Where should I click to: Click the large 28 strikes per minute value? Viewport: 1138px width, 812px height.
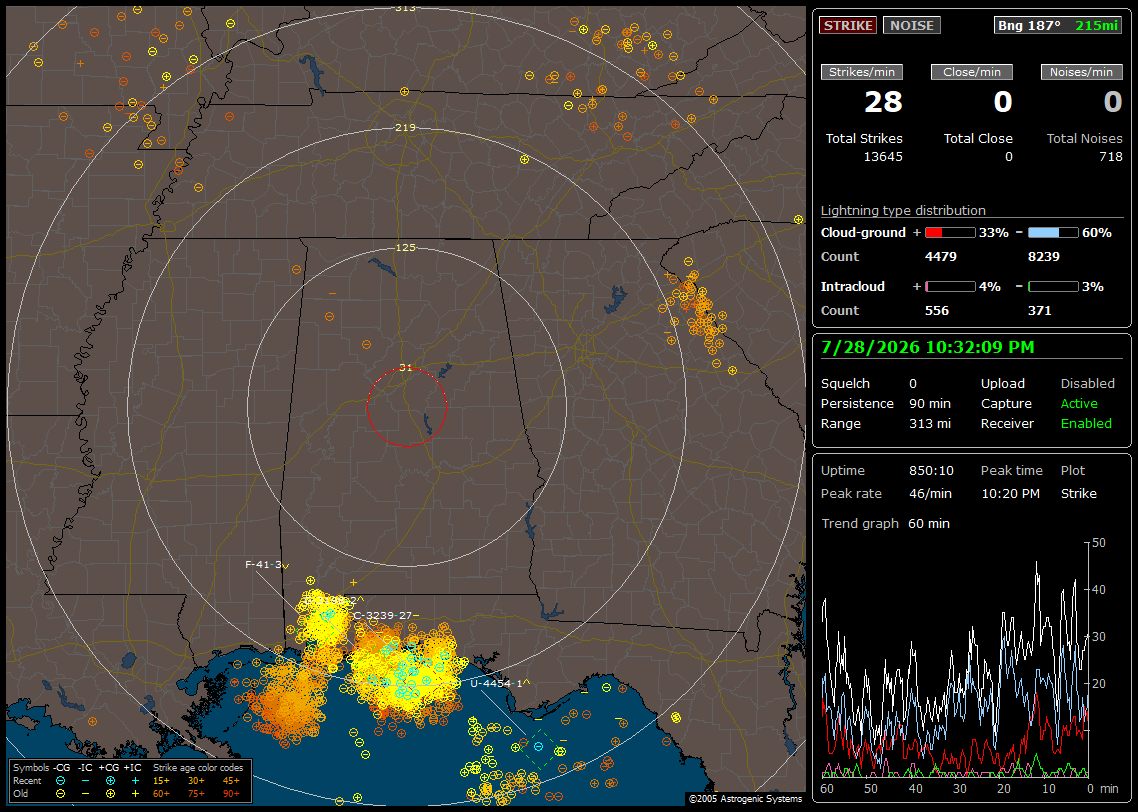883,102
